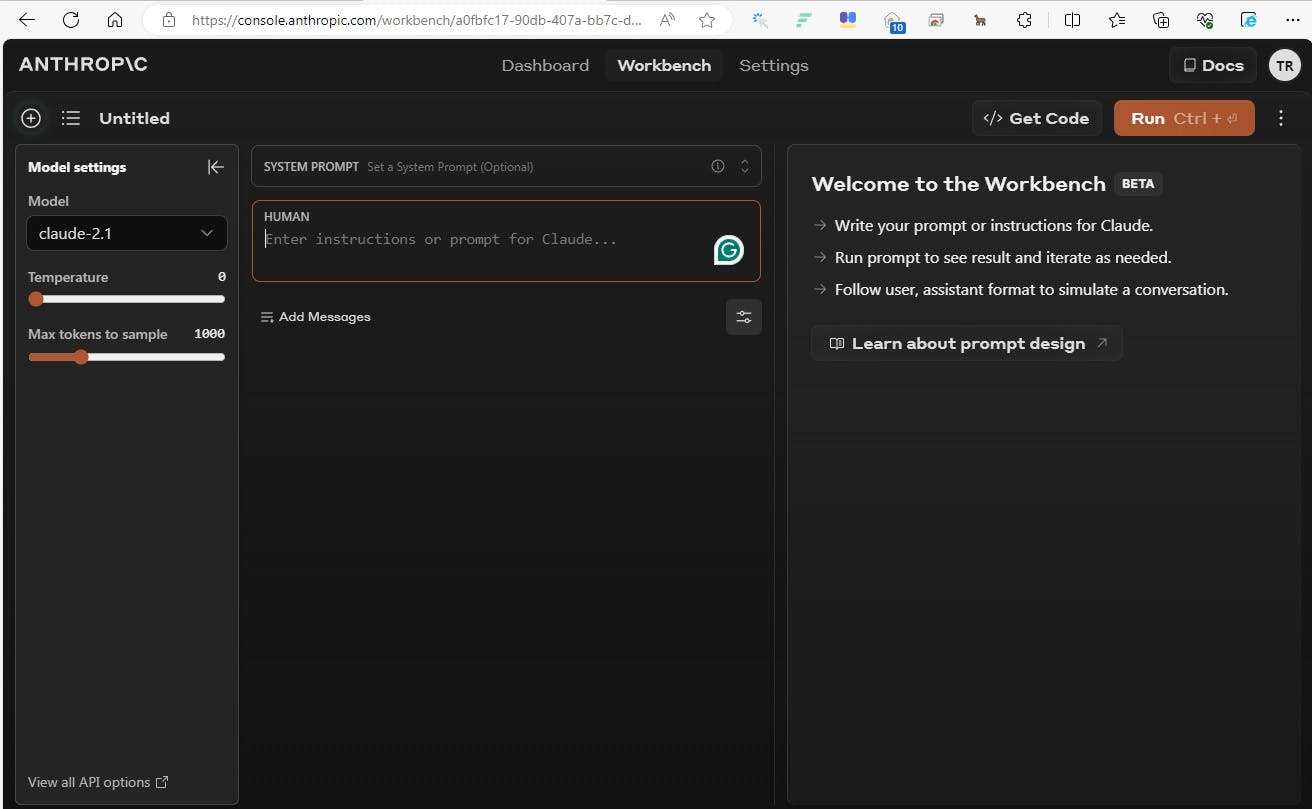
Task: Collapse the Model settings panel
Action: (215, 167)
